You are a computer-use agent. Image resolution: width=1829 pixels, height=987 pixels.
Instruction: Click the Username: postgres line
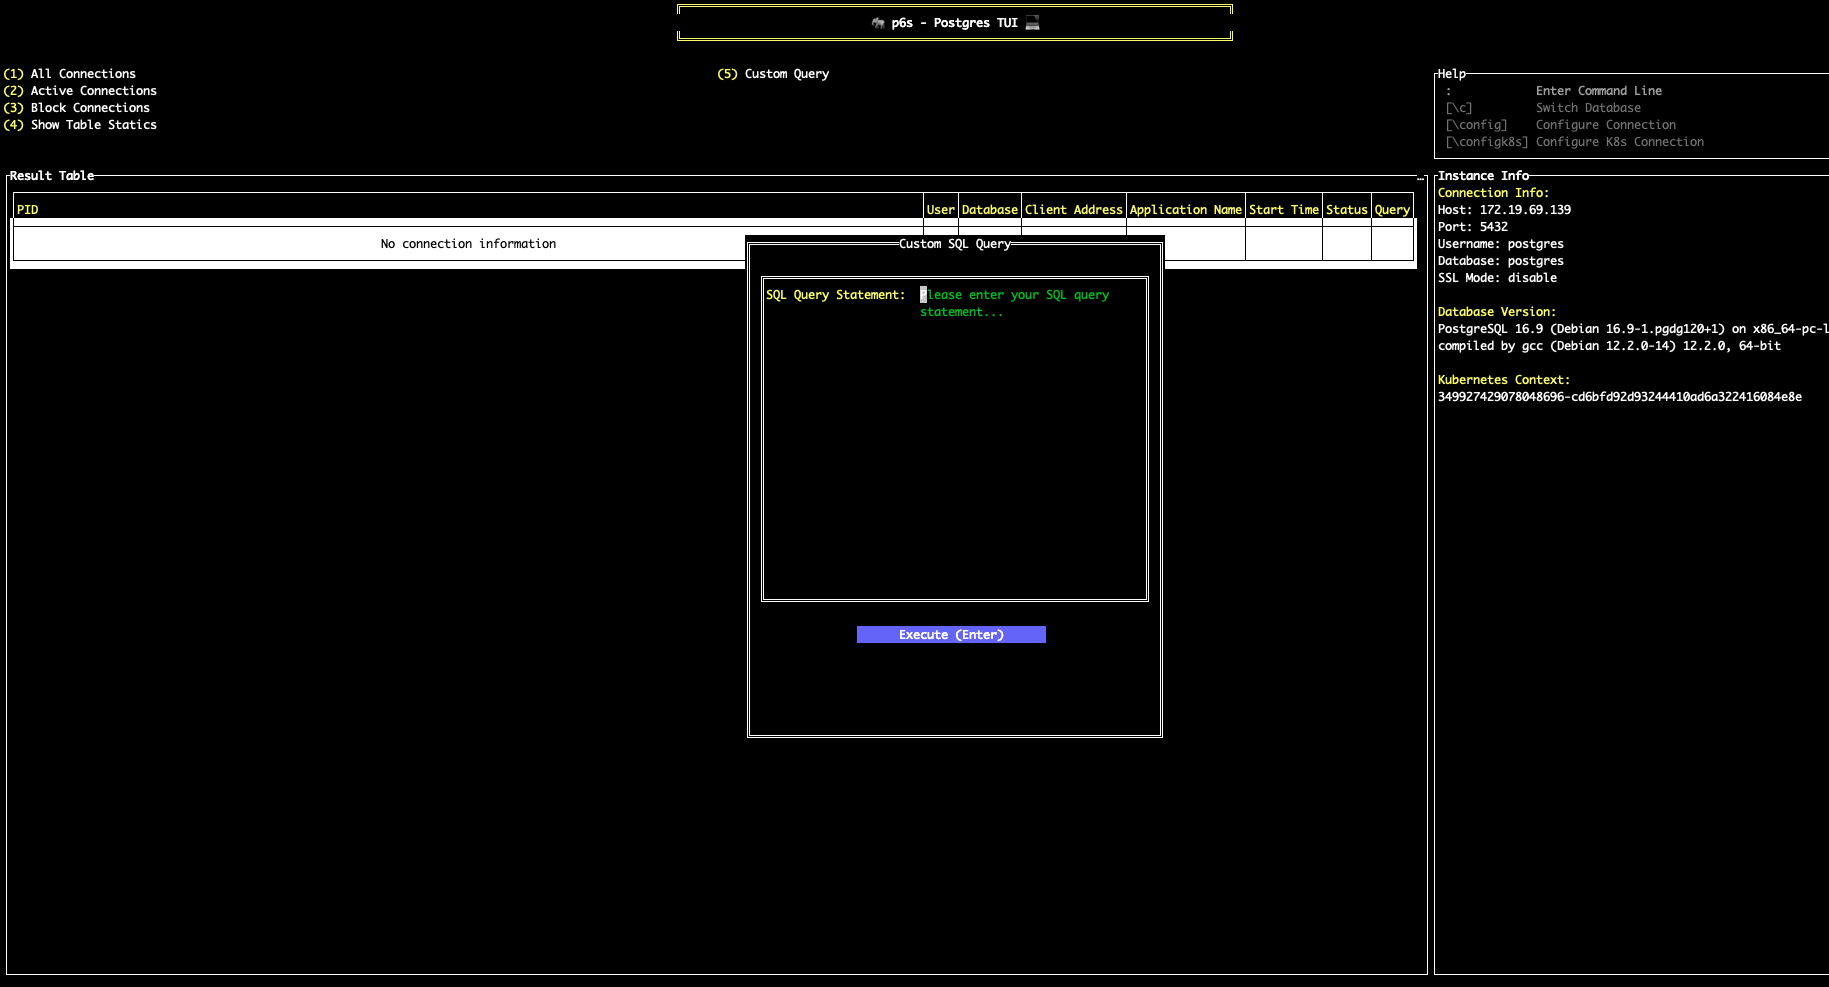click(x=1501, y=244)
